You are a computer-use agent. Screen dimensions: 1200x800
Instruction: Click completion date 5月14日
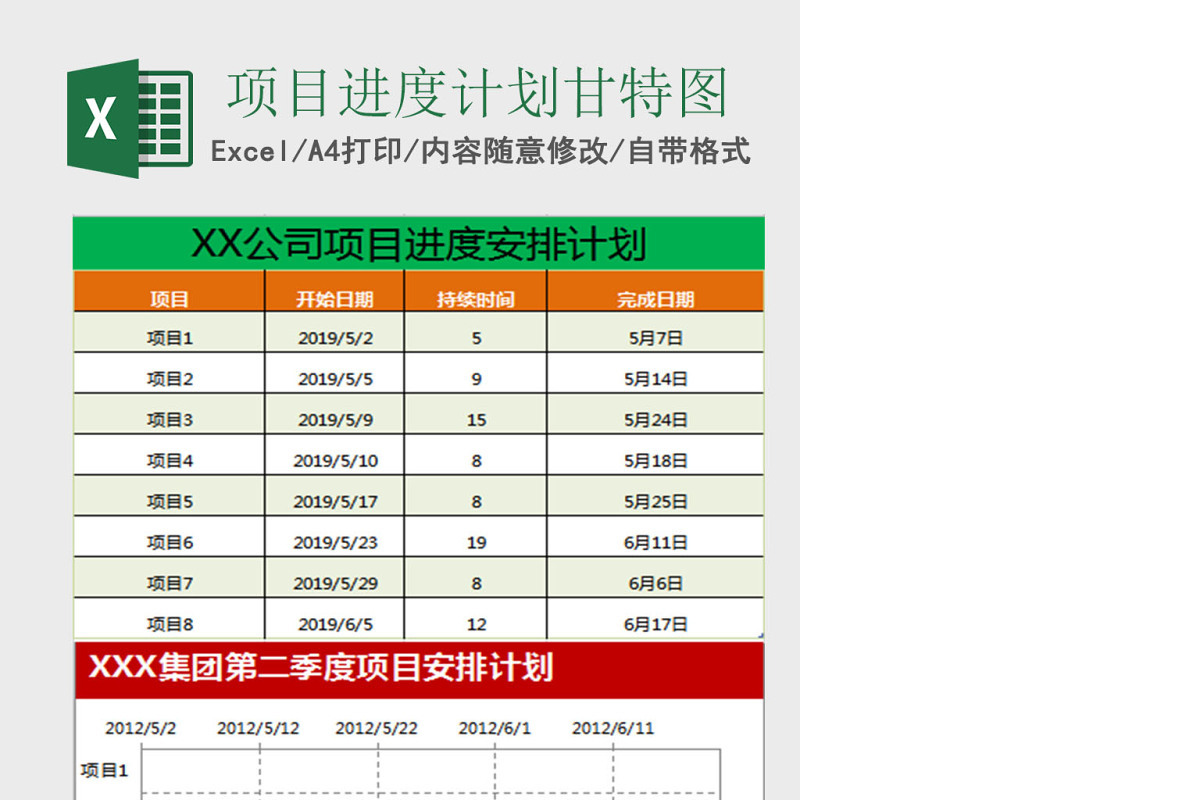[x=656, y=379]
